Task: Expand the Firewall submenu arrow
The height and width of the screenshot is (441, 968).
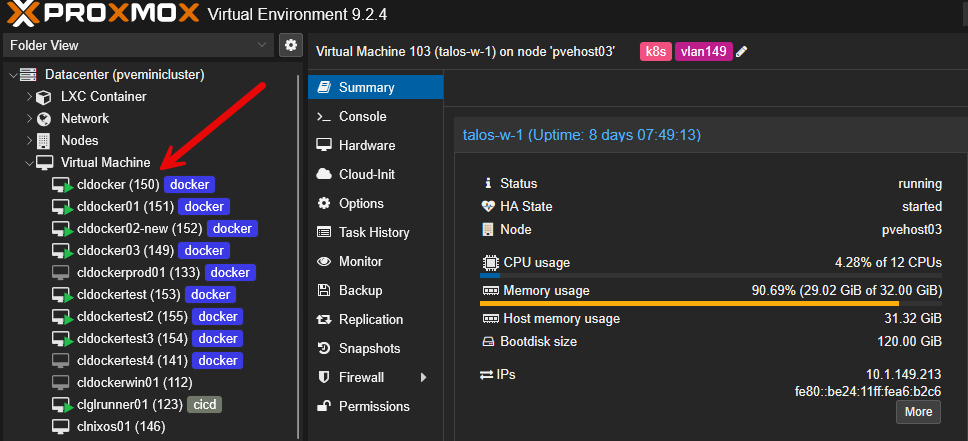Action: 424,377
